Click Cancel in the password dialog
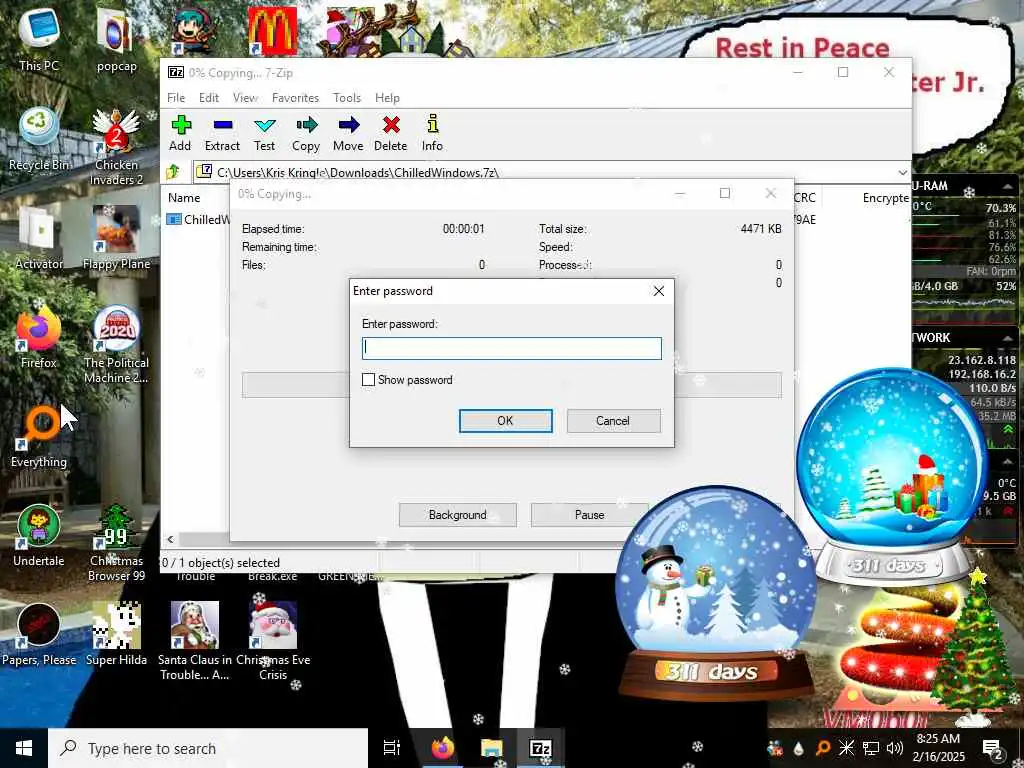The height and width of the screenshot is (768, 1024). pos(613,421)
